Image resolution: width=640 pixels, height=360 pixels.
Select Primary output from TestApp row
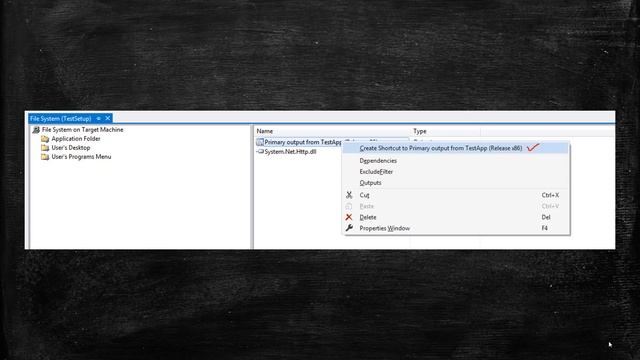pos(302,142)
